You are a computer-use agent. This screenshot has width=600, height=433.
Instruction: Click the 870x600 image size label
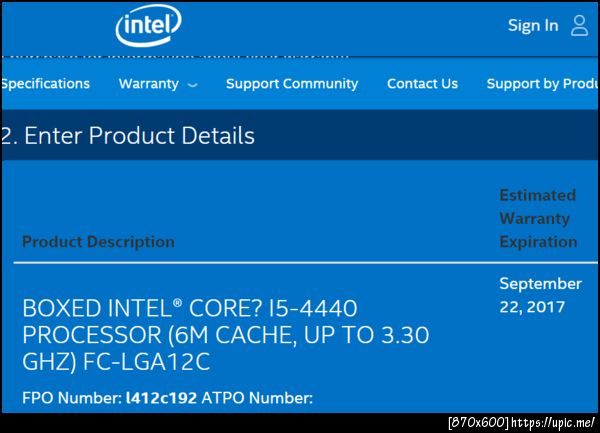coord(480,423)
